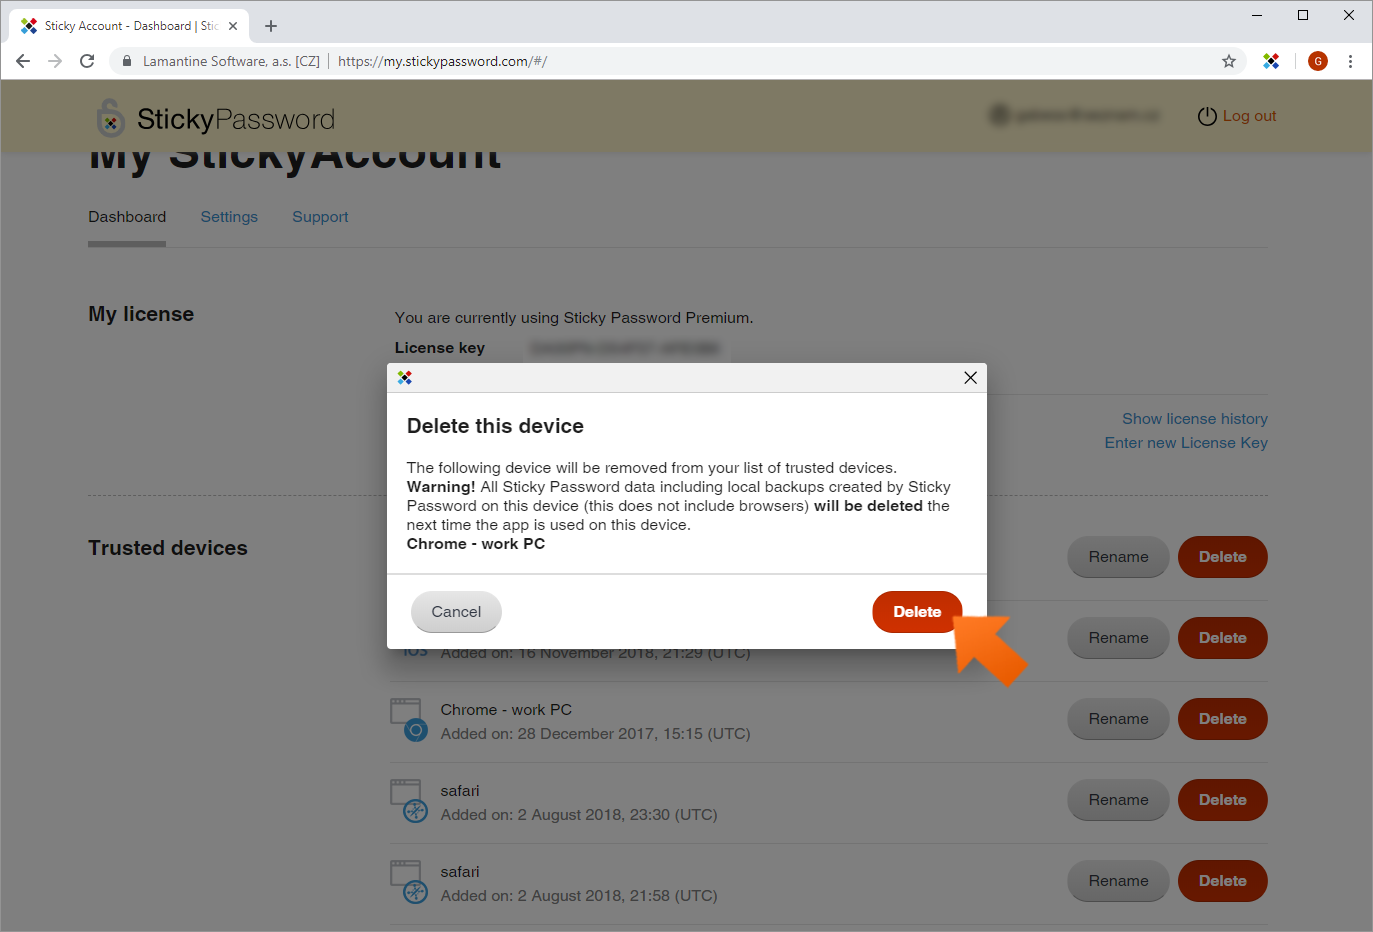
Task: Log out of the Sticky account
Action: [1249, 116]
